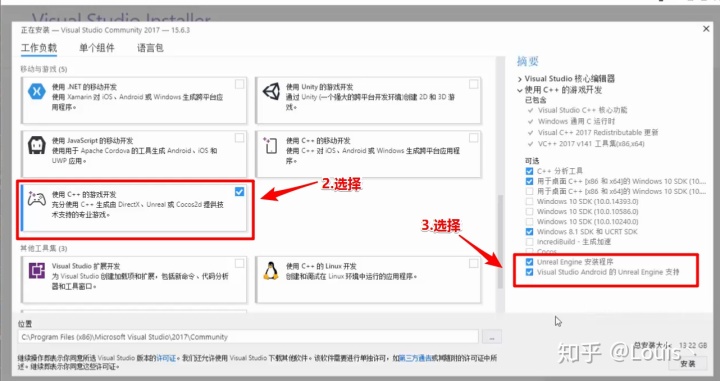
Task: Open the 许可证 license link
Action: (x=166, y=358)
